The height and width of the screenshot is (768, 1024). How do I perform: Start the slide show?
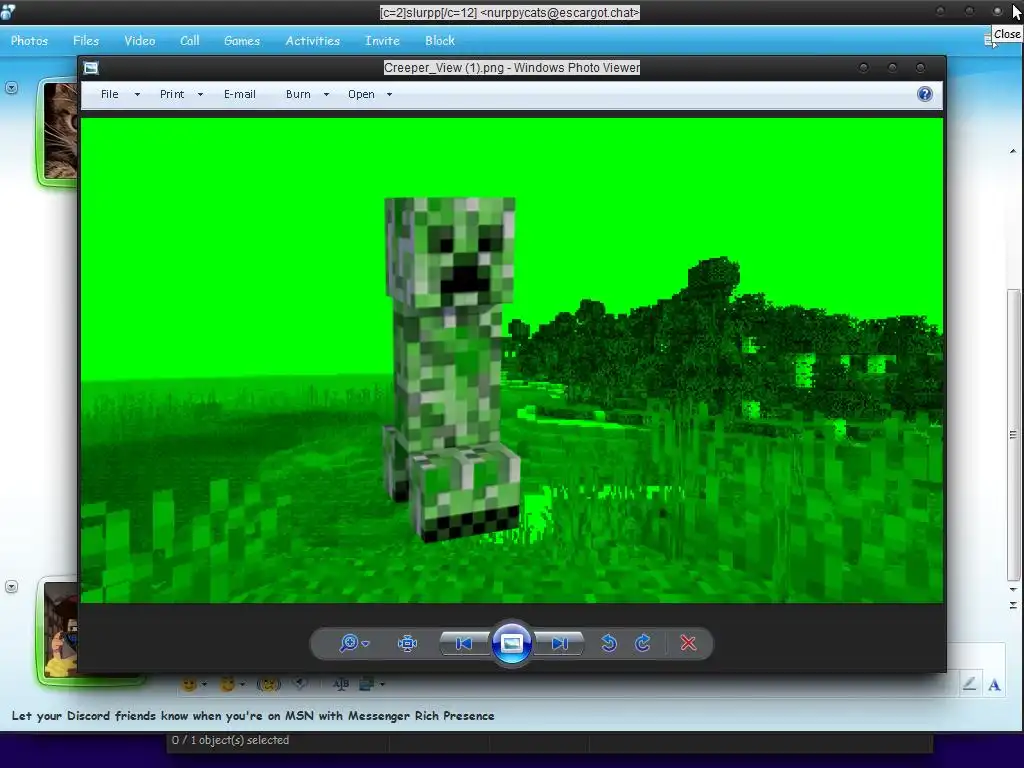(x=511, y=643)
